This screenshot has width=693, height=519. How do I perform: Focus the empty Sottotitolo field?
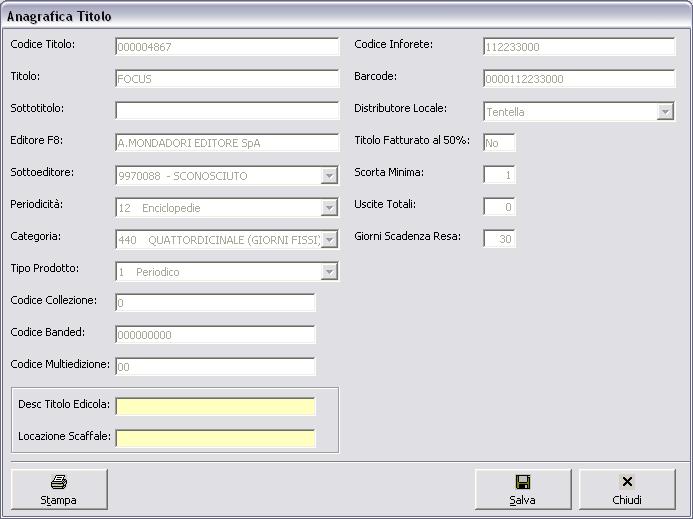[227, 111]
